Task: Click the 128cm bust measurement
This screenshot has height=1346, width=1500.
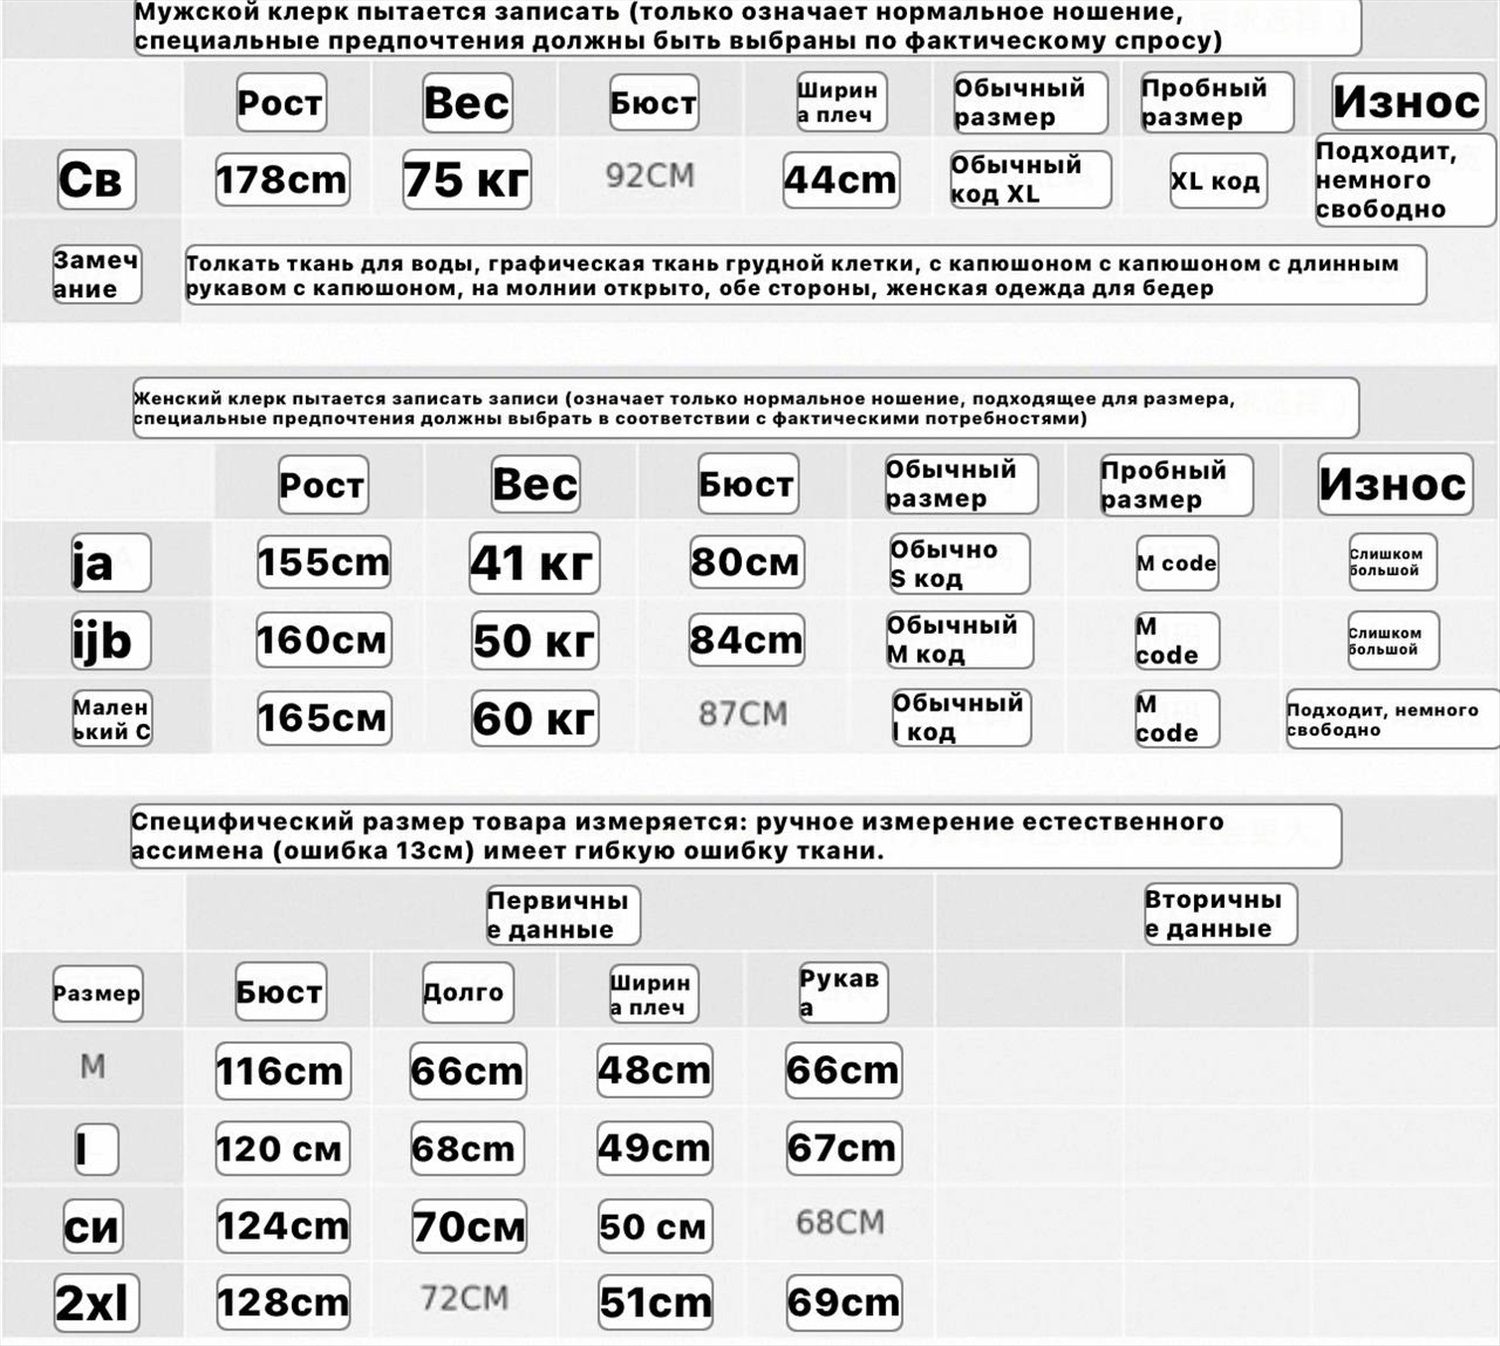Action: pyautogui.click(x=283, y=1303)
